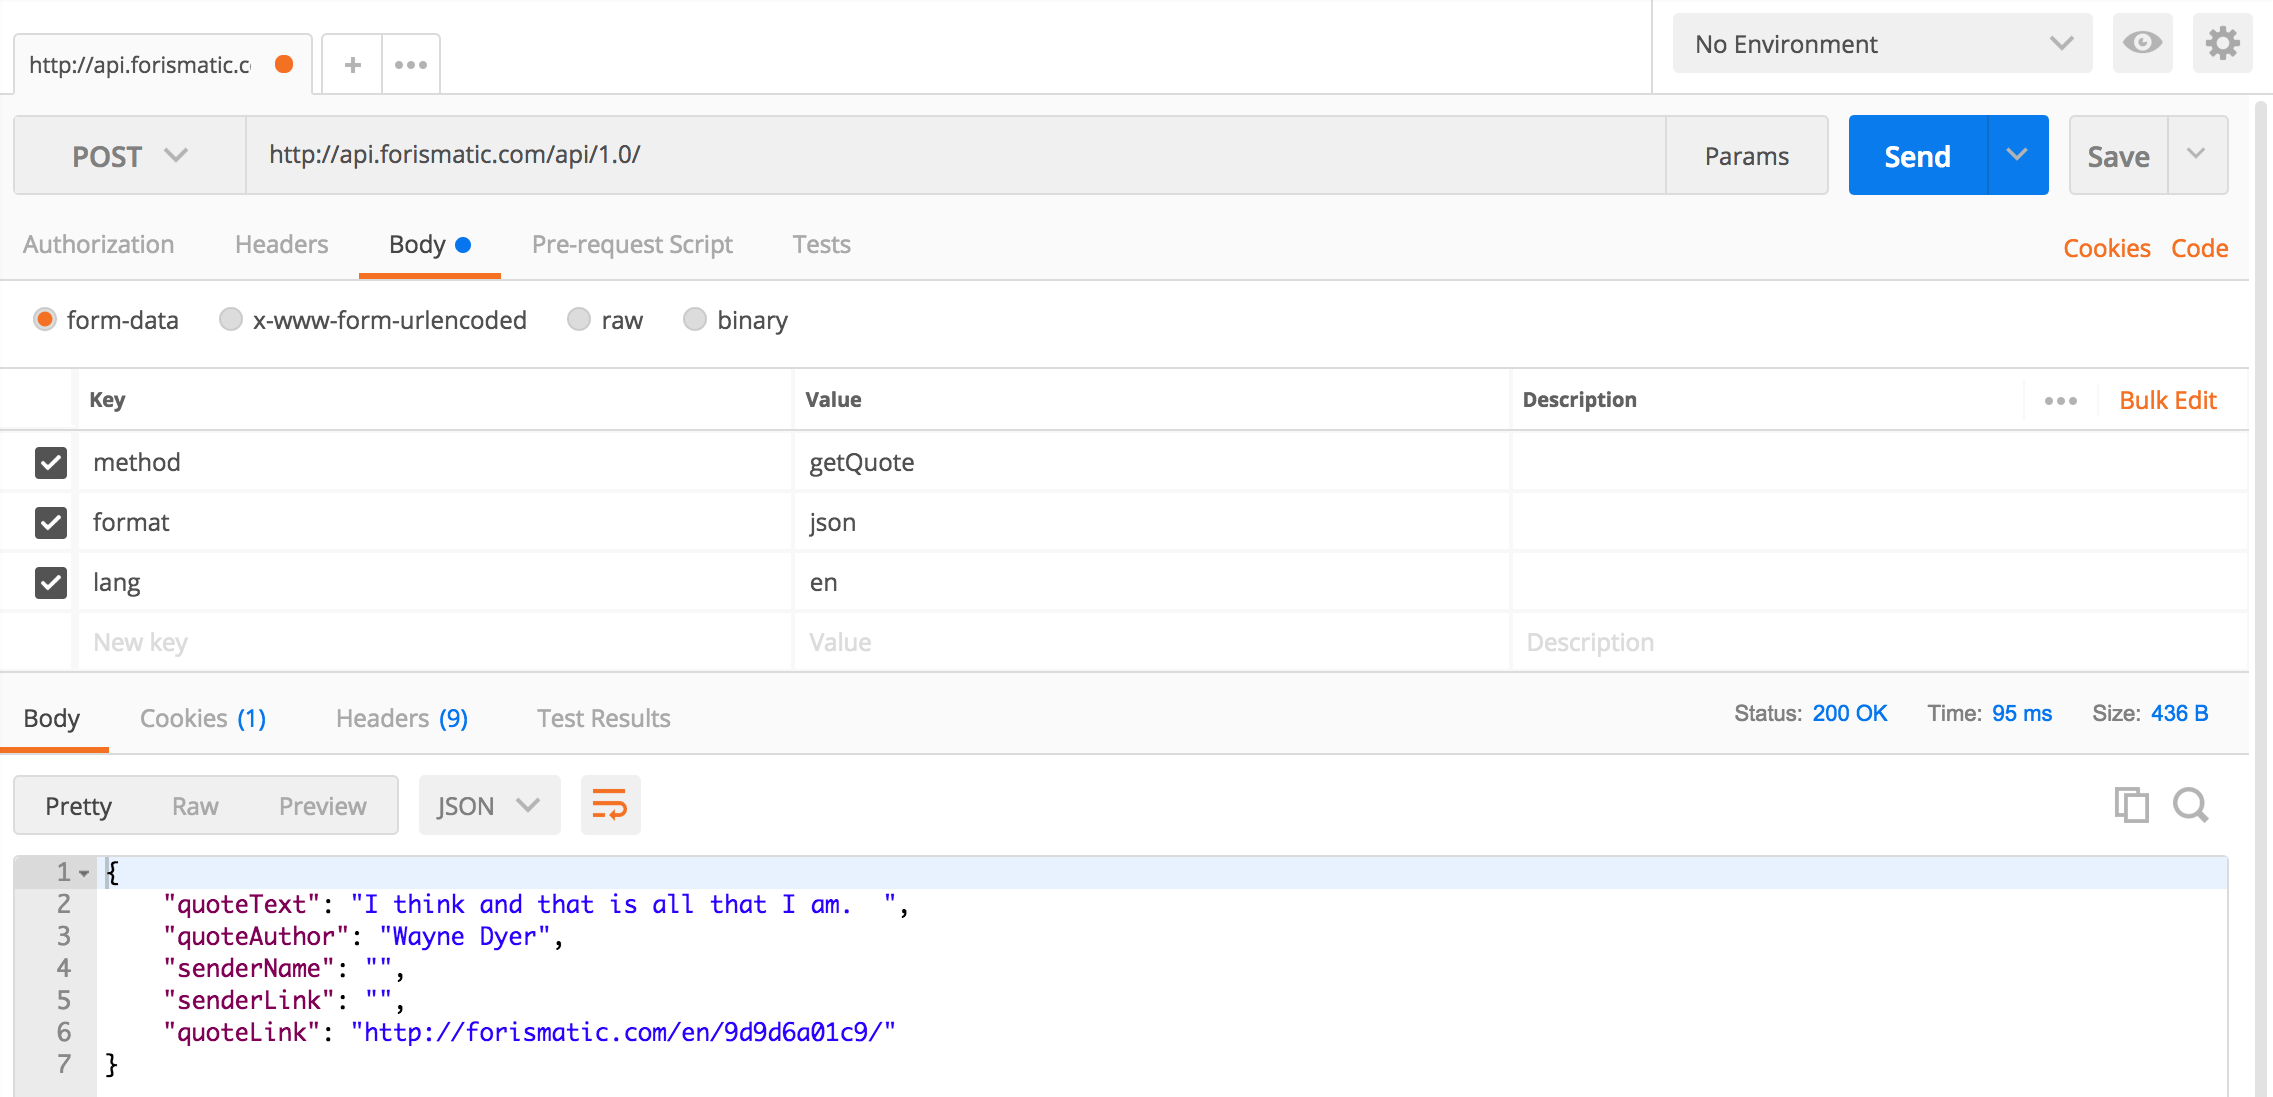Viewport: 2273px width, 1097px height.
Task: Collapse JSON fold arrow on line 1
Action: tap(85, 874)
